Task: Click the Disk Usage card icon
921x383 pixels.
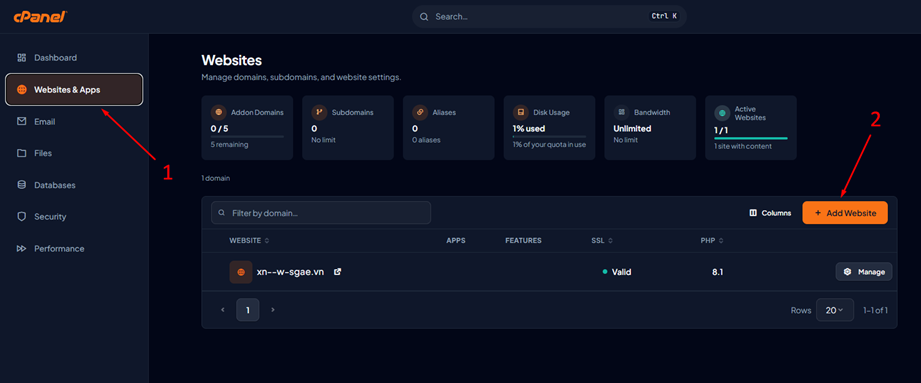Action: click(521, 112)
